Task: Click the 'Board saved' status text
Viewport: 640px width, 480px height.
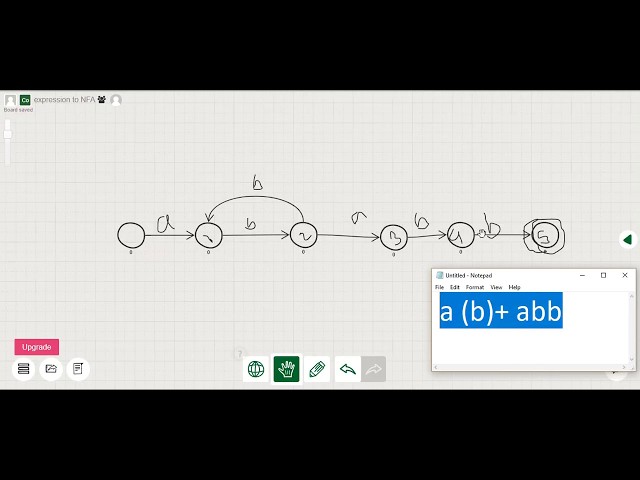Action: 18,110
